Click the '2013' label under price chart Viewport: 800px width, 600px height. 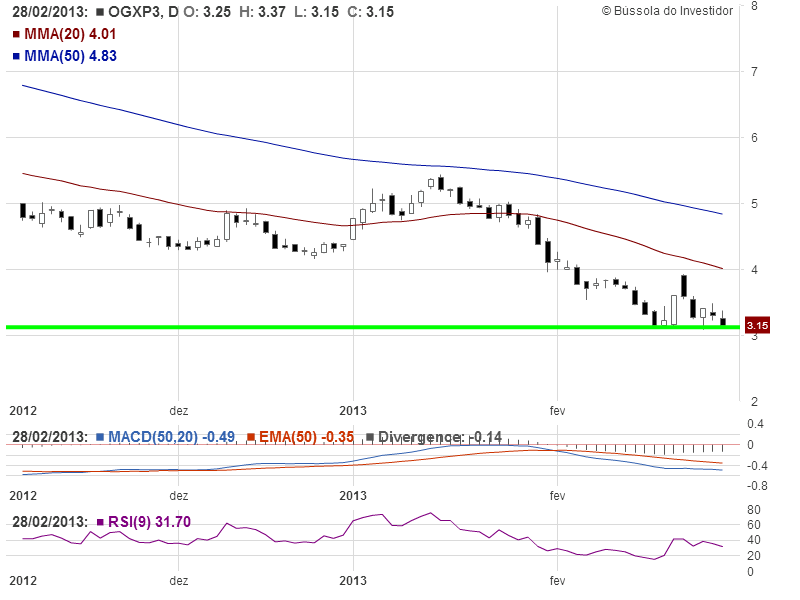(353, 411)
